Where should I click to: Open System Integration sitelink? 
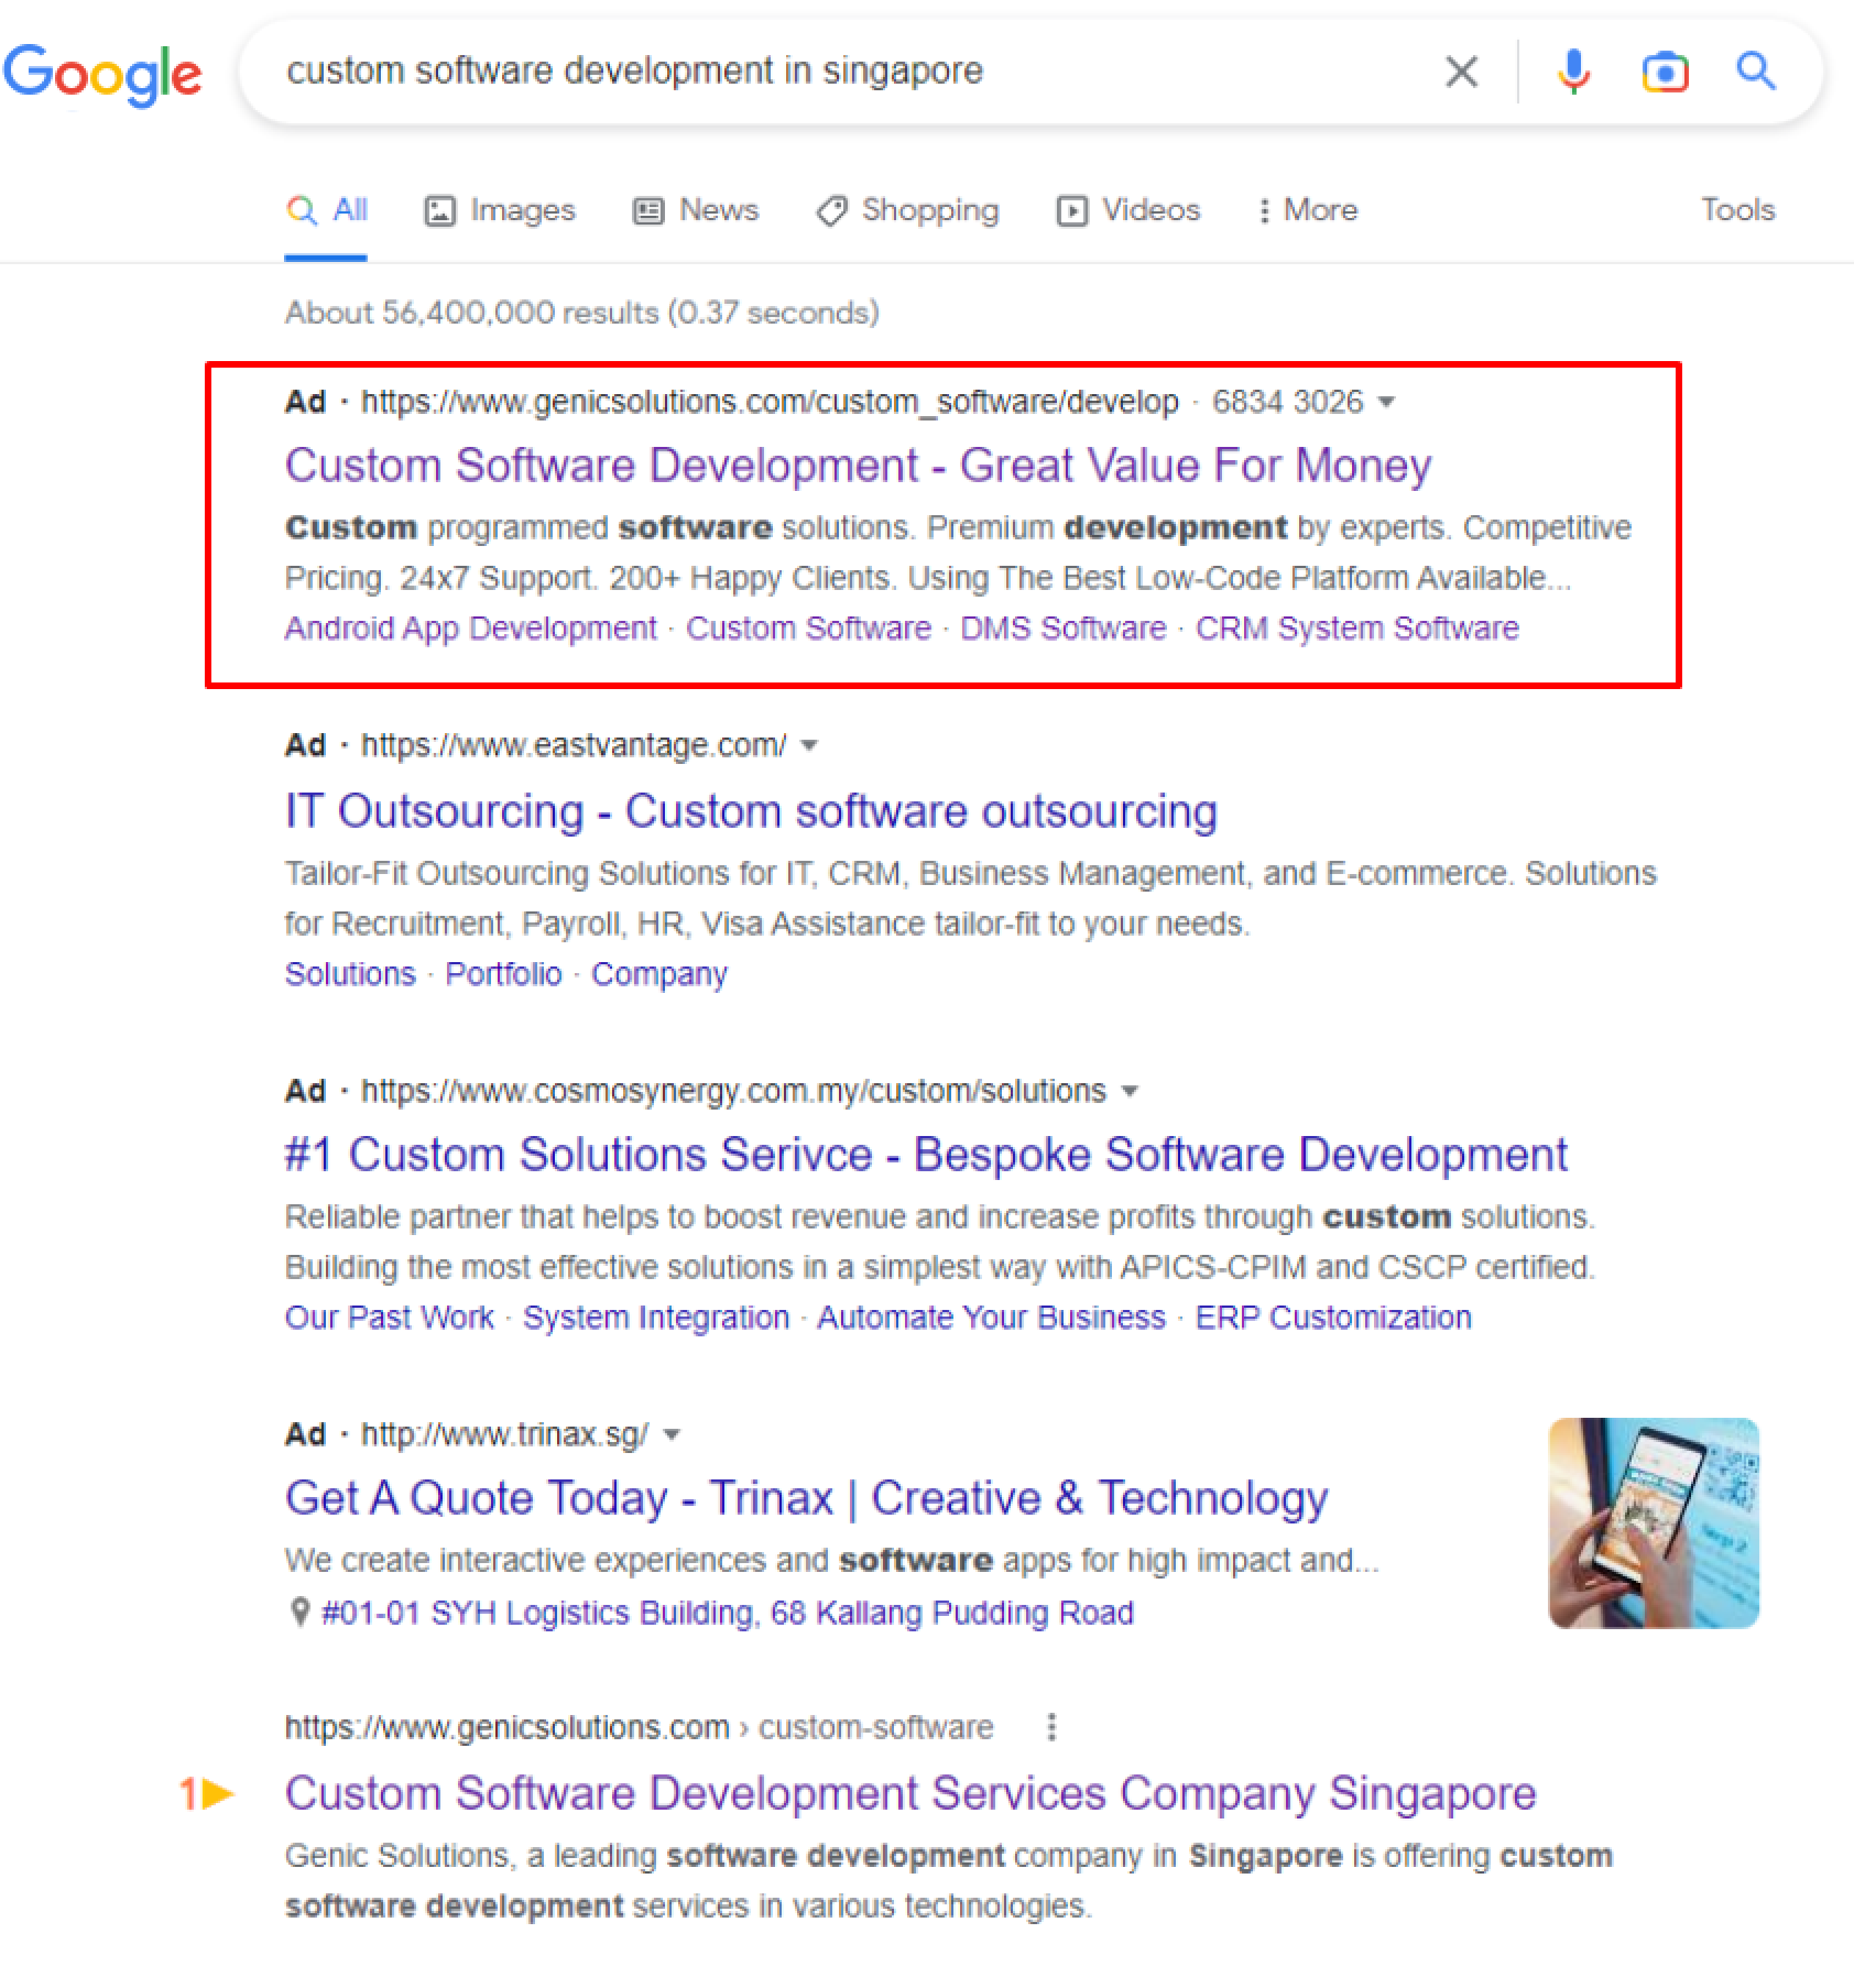click(656, 1317)
